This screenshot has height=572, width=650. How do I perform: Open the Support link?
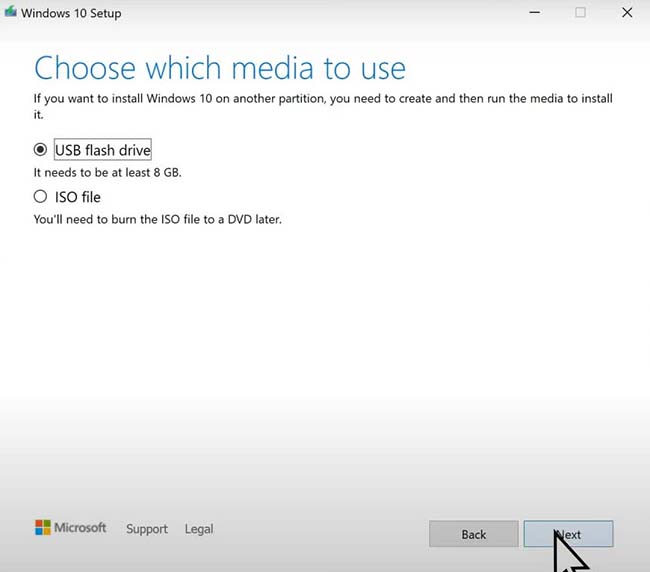pyautogui.click(x=147, y=529)
